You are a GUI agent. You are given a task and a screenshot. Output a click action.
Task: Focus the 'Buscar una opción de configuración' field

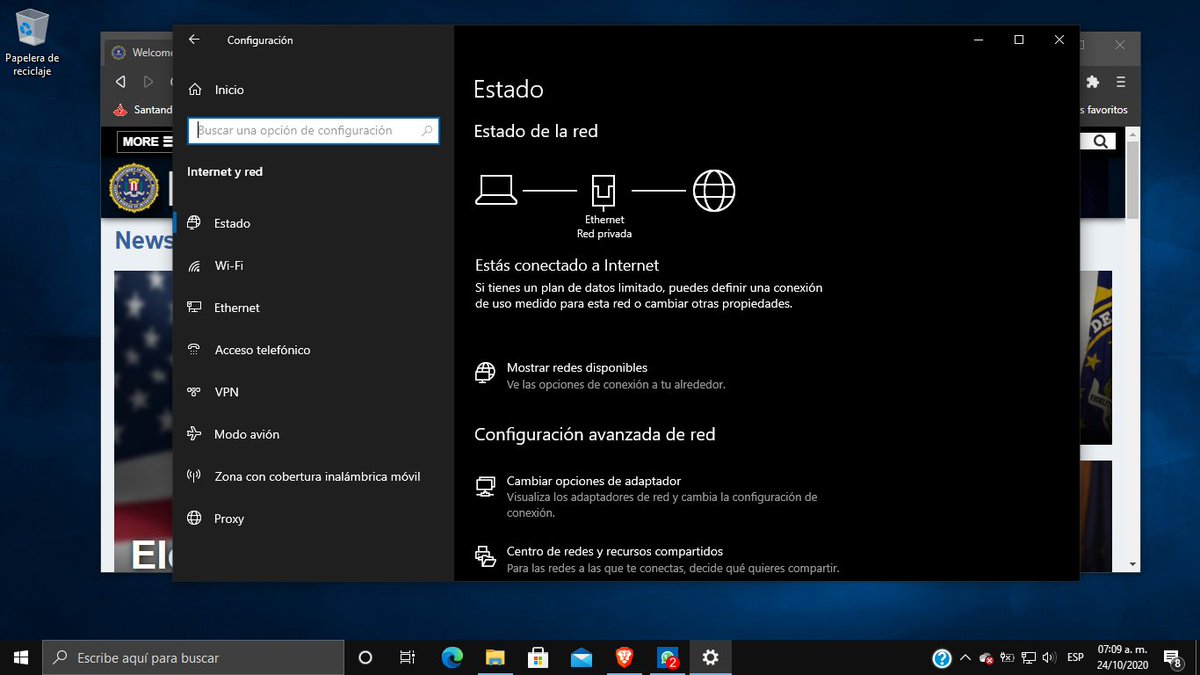pyautogui.click(x=313, y=130)
